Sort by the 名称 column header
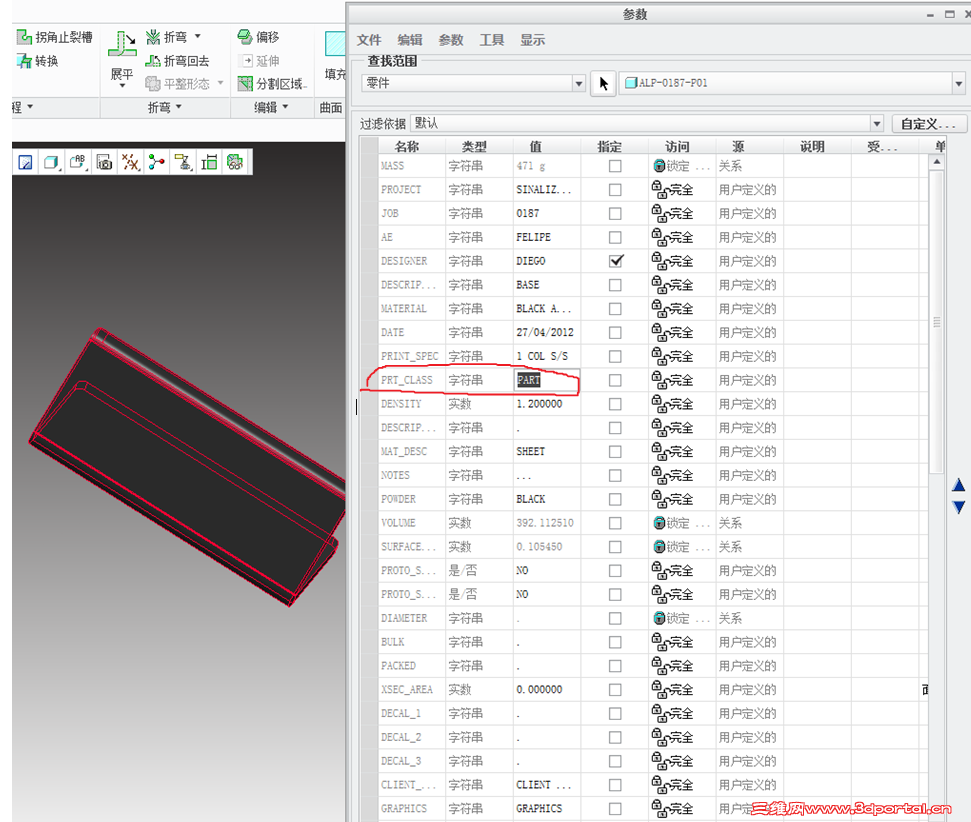971x822 pixels. [407, 147]
